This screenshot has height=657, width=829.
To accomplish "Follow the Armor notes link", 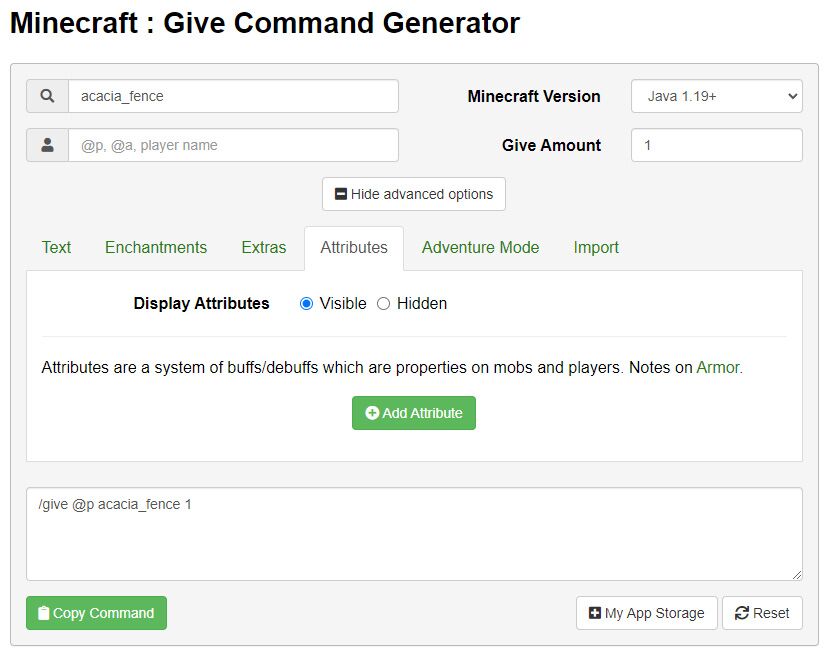I will (x=718, y=368).
